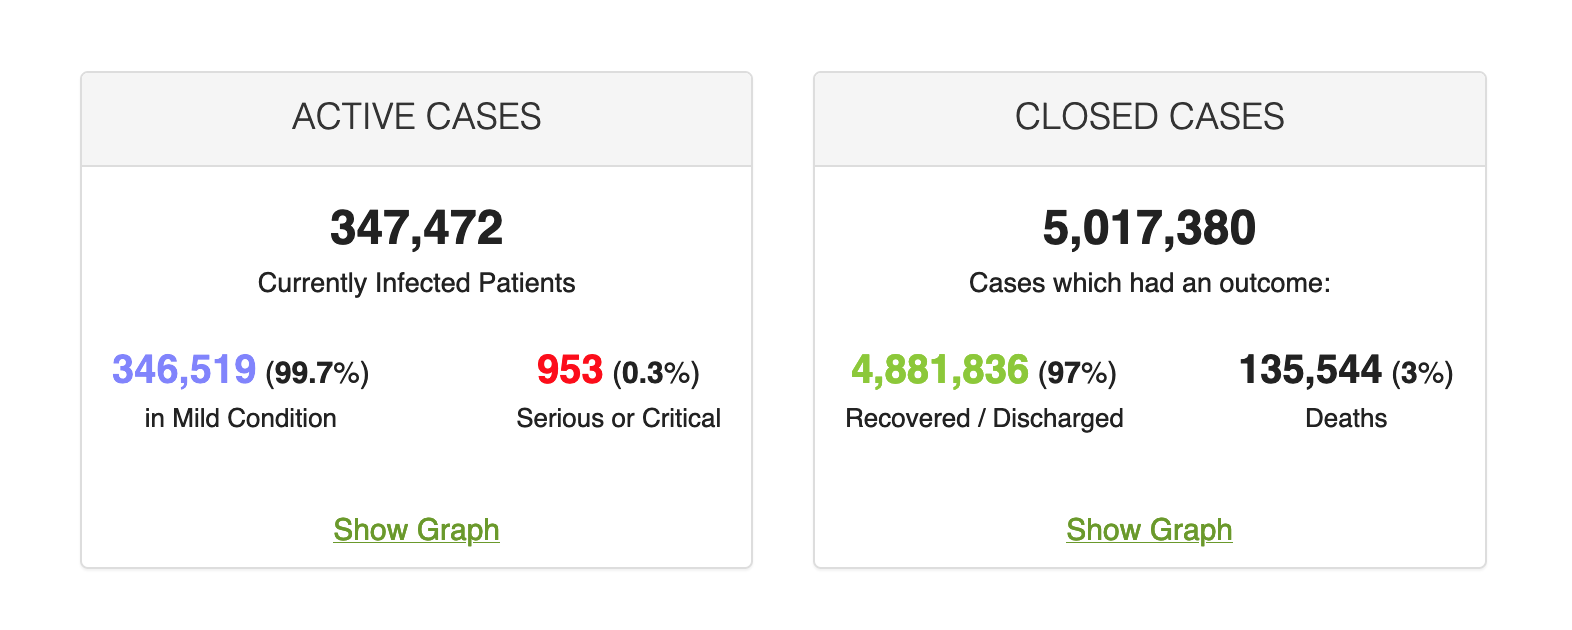
Task: Select the 5,017,380 closed cases total
Action: pyautogui.click(x=1149, y=228)
